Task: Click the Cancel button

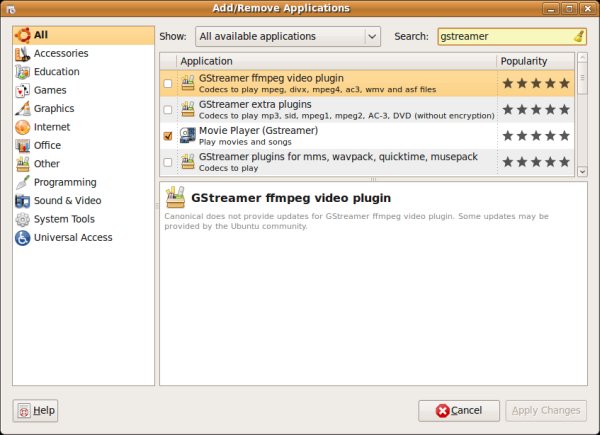Action: 459,411
